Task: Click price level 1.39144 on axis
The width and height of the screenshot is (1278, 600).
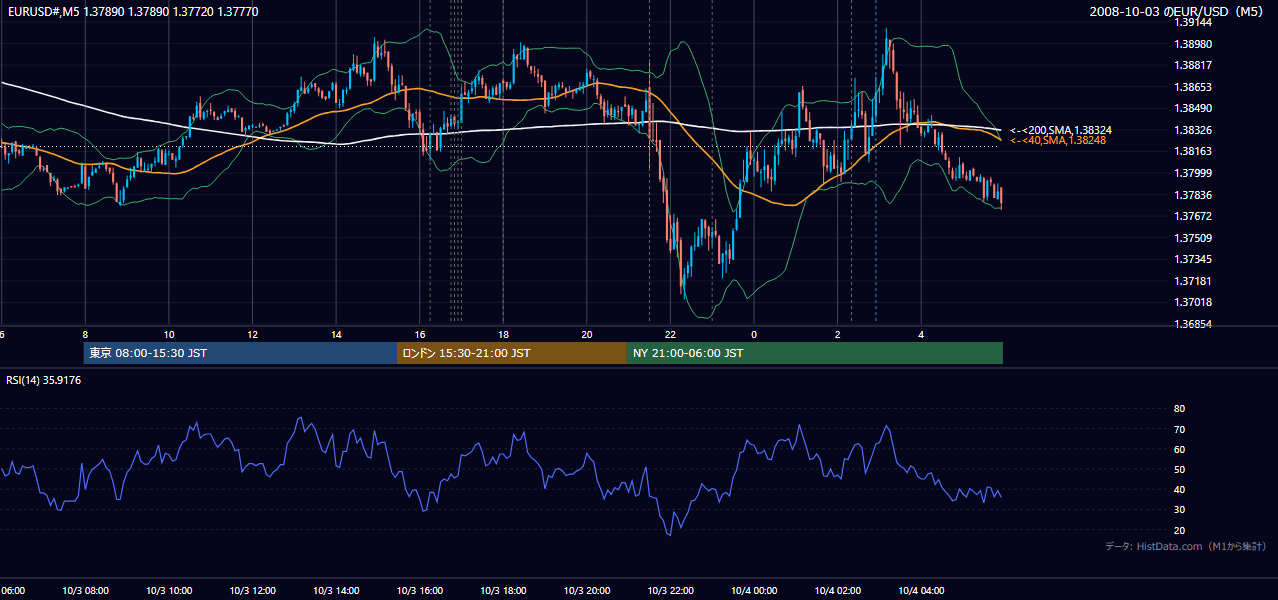Action: tap(1194, 22)
